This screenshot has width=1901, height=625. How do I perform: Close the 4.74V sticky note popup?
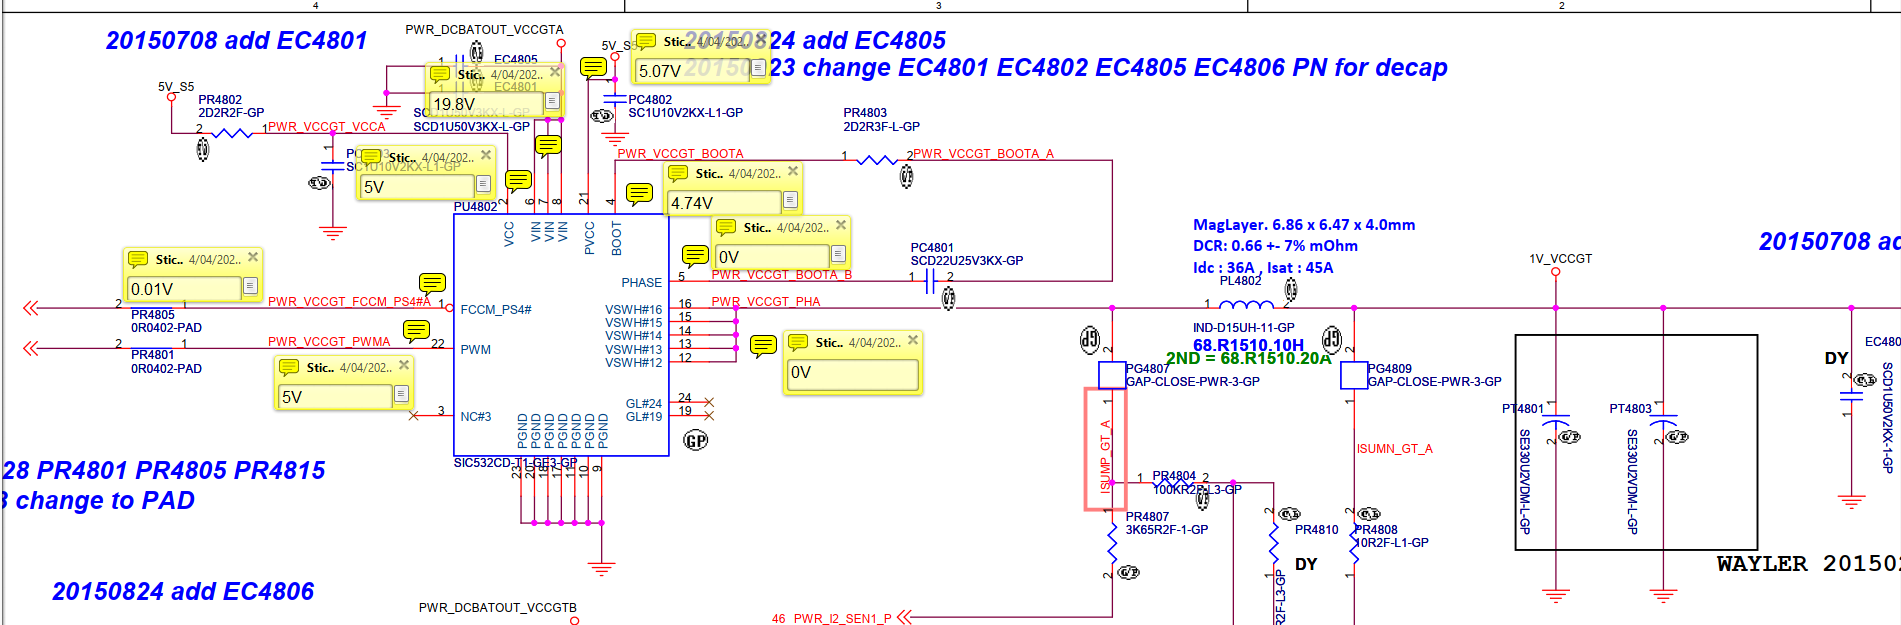[x=793, y=171]
